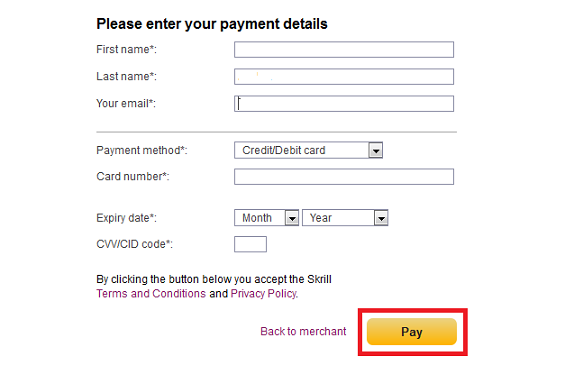Viewport: 565px width, 365px height.
Task: Open the Terms and Conditions link
Action: (151, 294)
